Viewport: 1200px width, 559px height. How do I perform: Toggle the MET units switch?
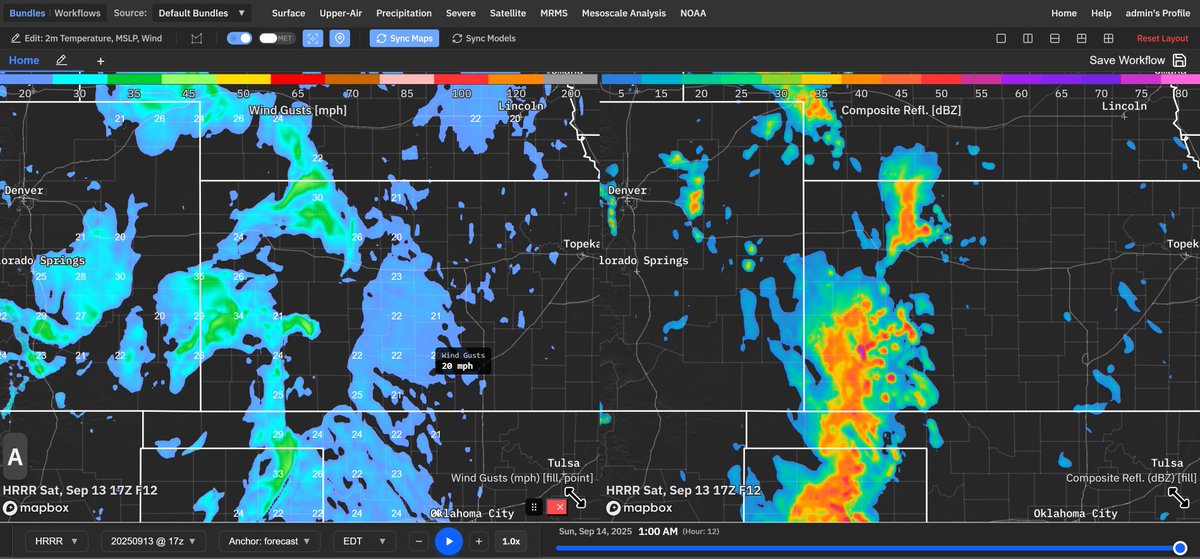[x=276, y=38]
